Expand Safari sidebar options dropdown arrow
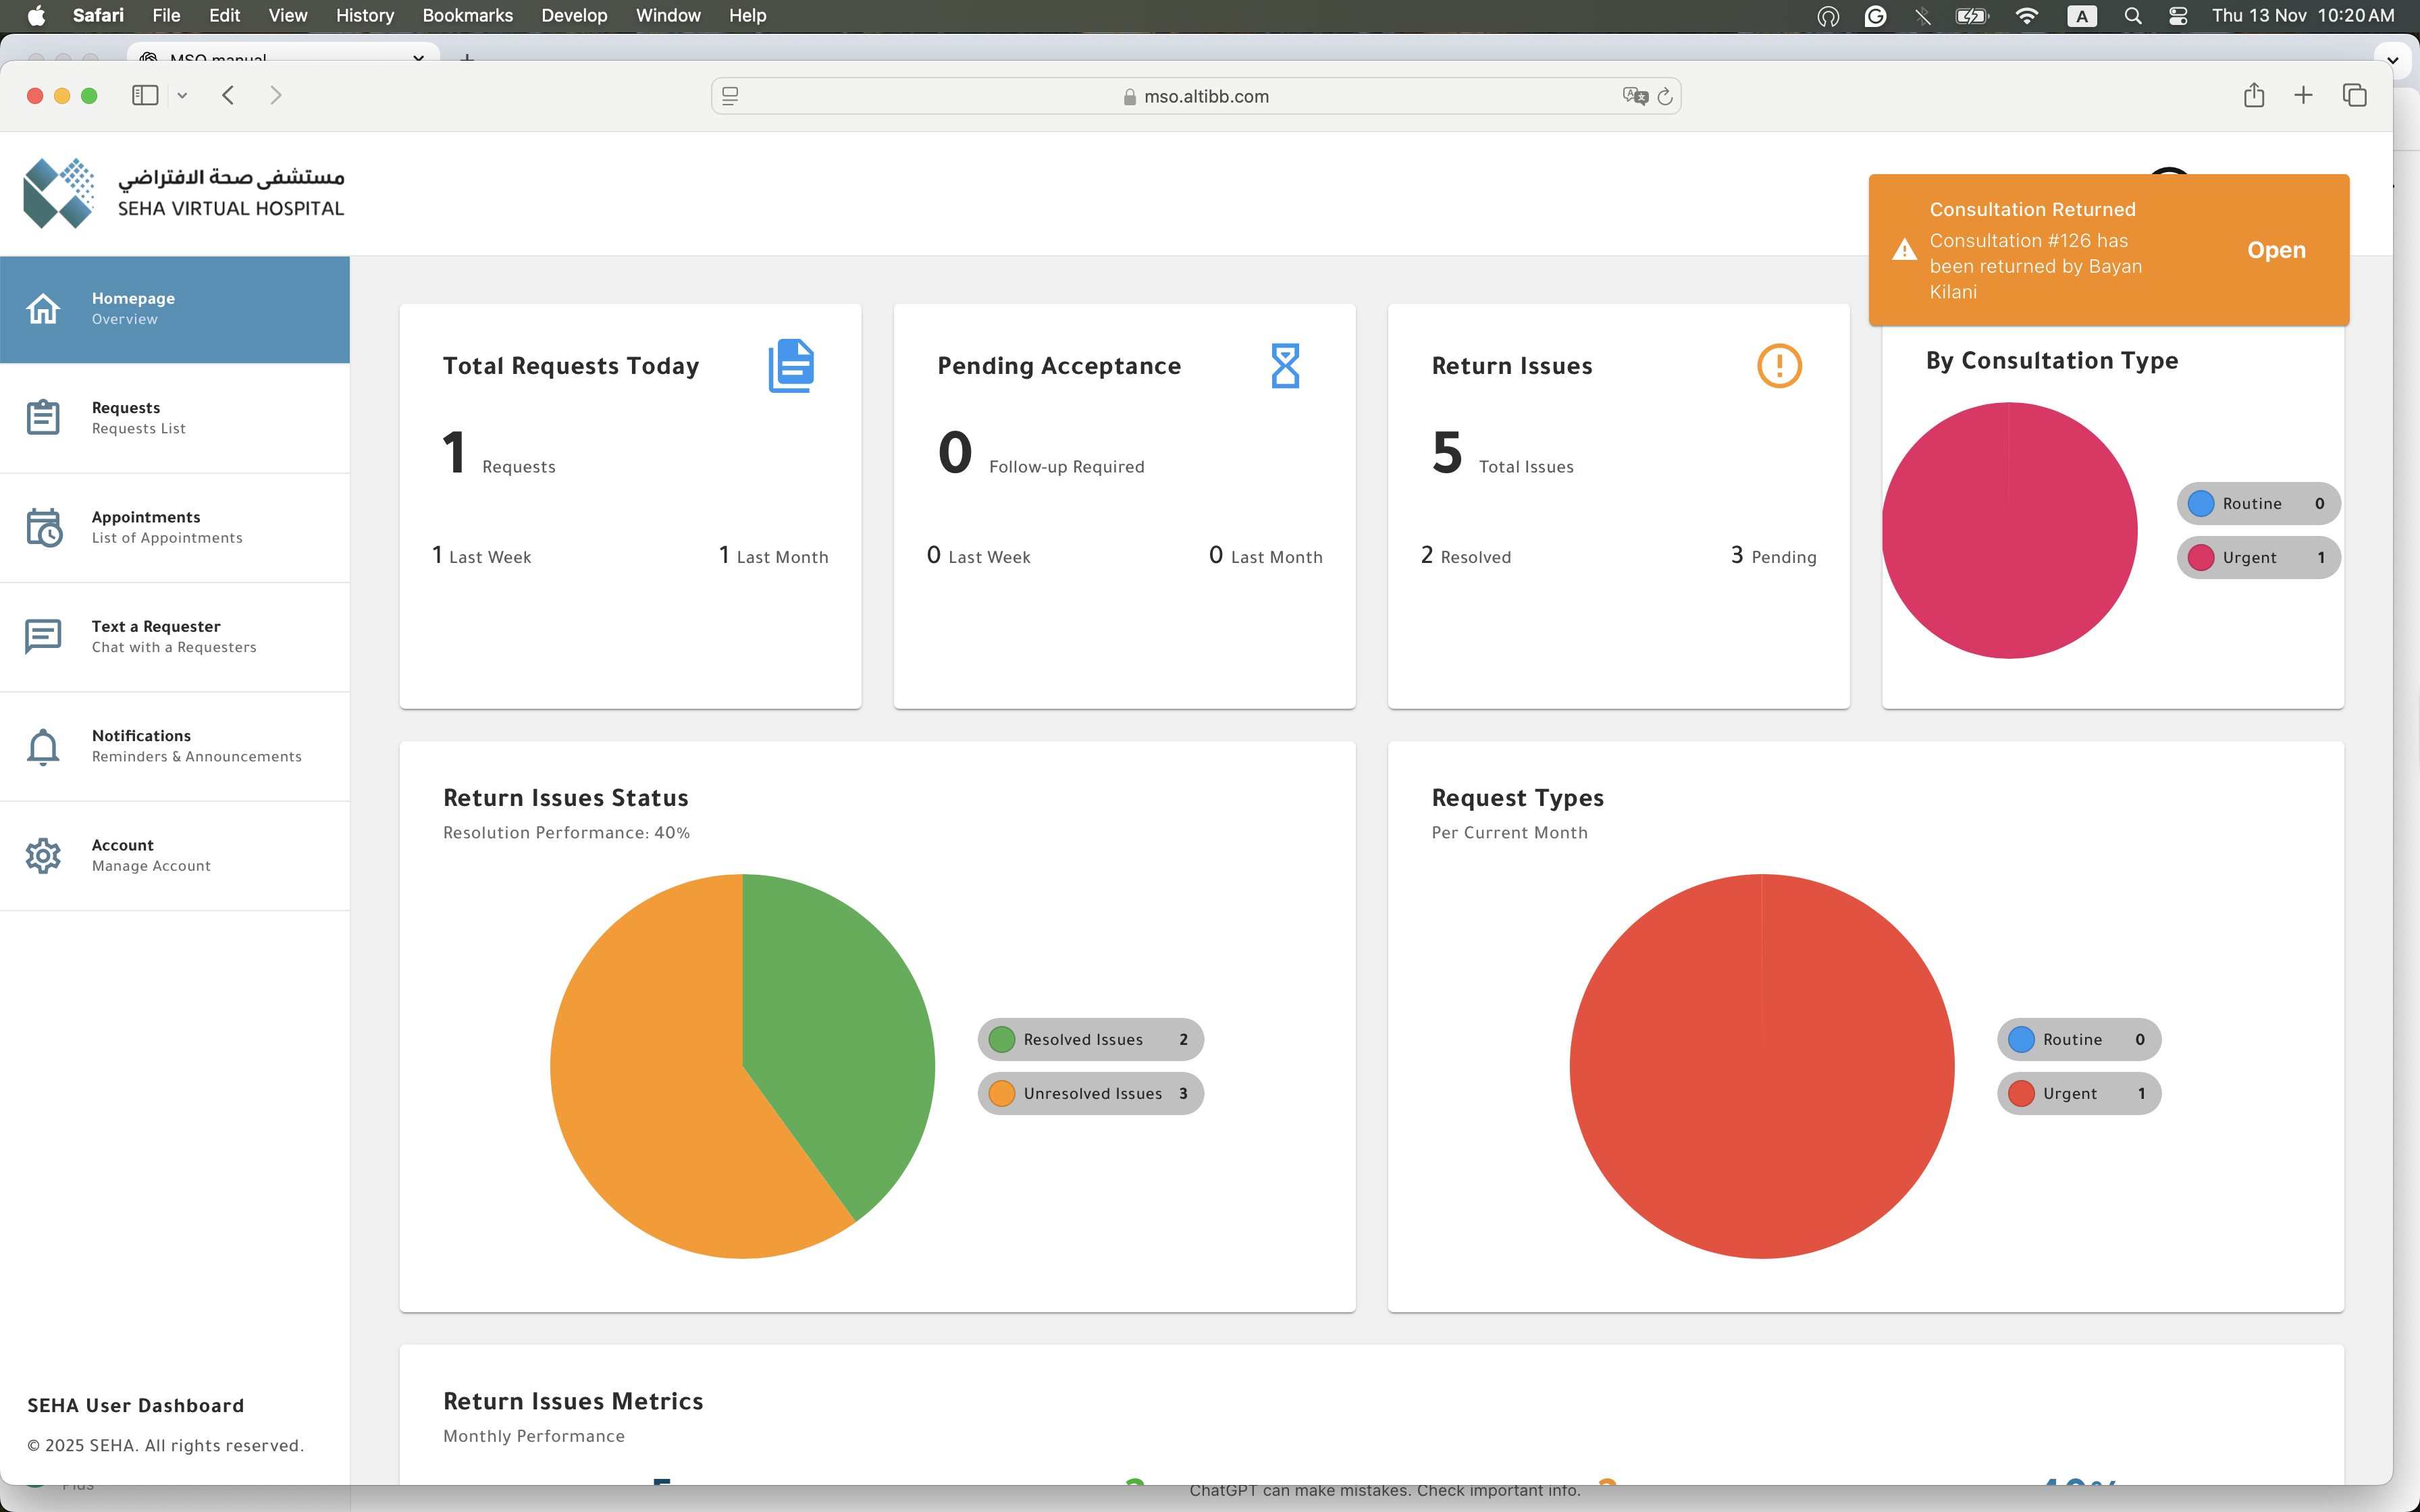The image size is (2420, 1512). pyautogui.click(x=182, y=96)
